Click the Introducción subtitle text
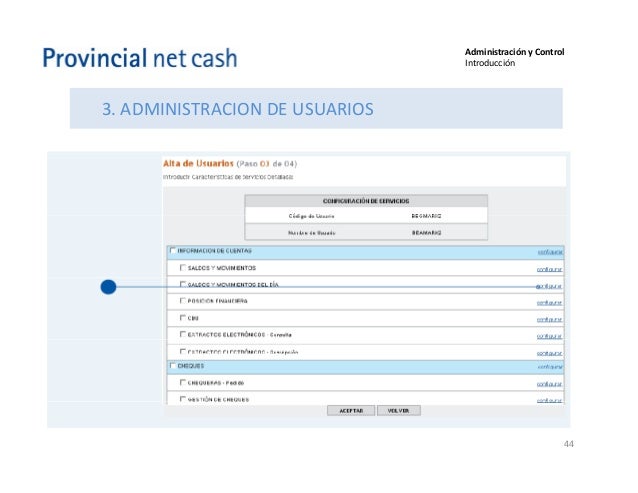The width and height of the screenshot is (638, 493). tap(490, 63)
